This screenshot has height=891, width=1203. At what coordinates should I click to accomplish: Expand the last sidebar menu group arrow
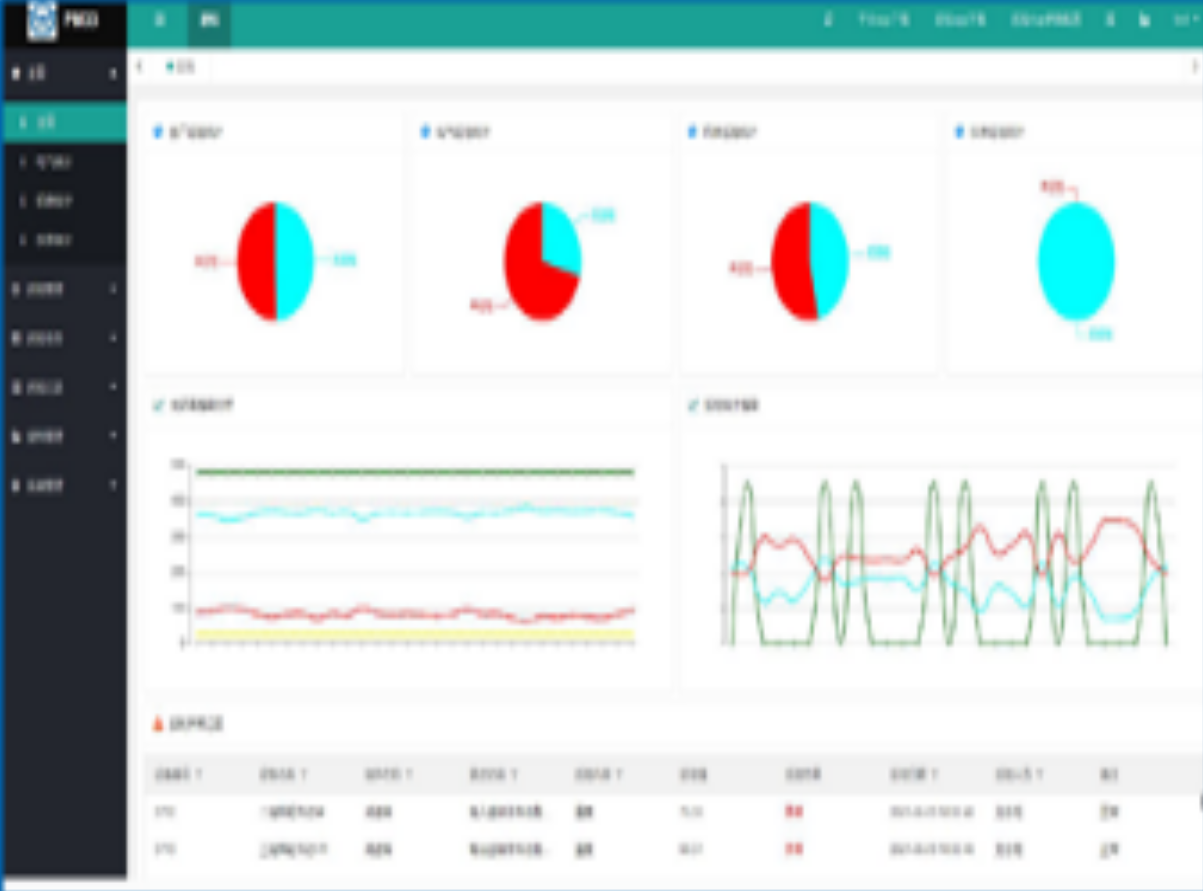click(113, 485)
